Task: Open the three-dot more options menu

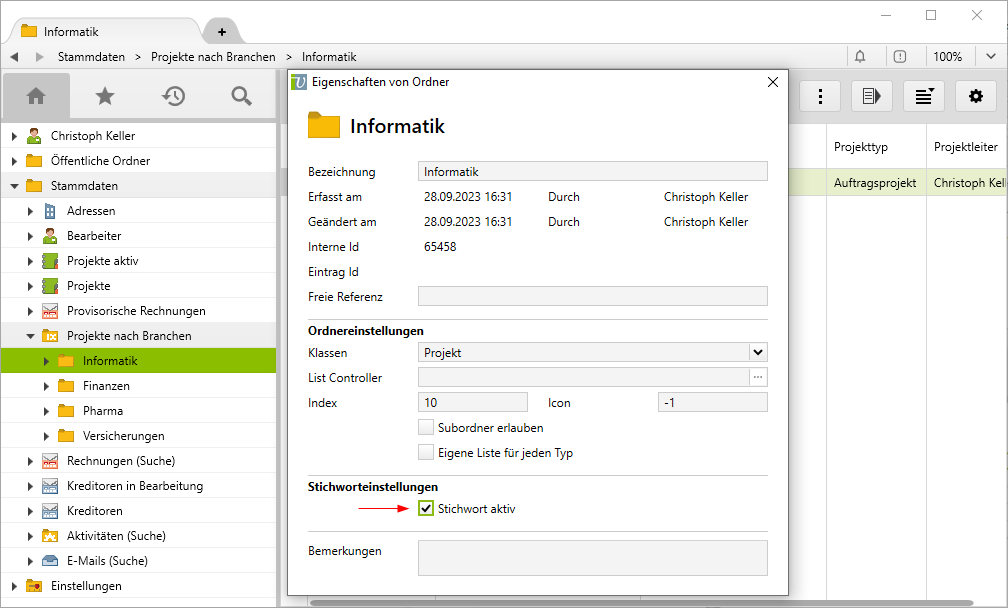Action: point(821,96)
